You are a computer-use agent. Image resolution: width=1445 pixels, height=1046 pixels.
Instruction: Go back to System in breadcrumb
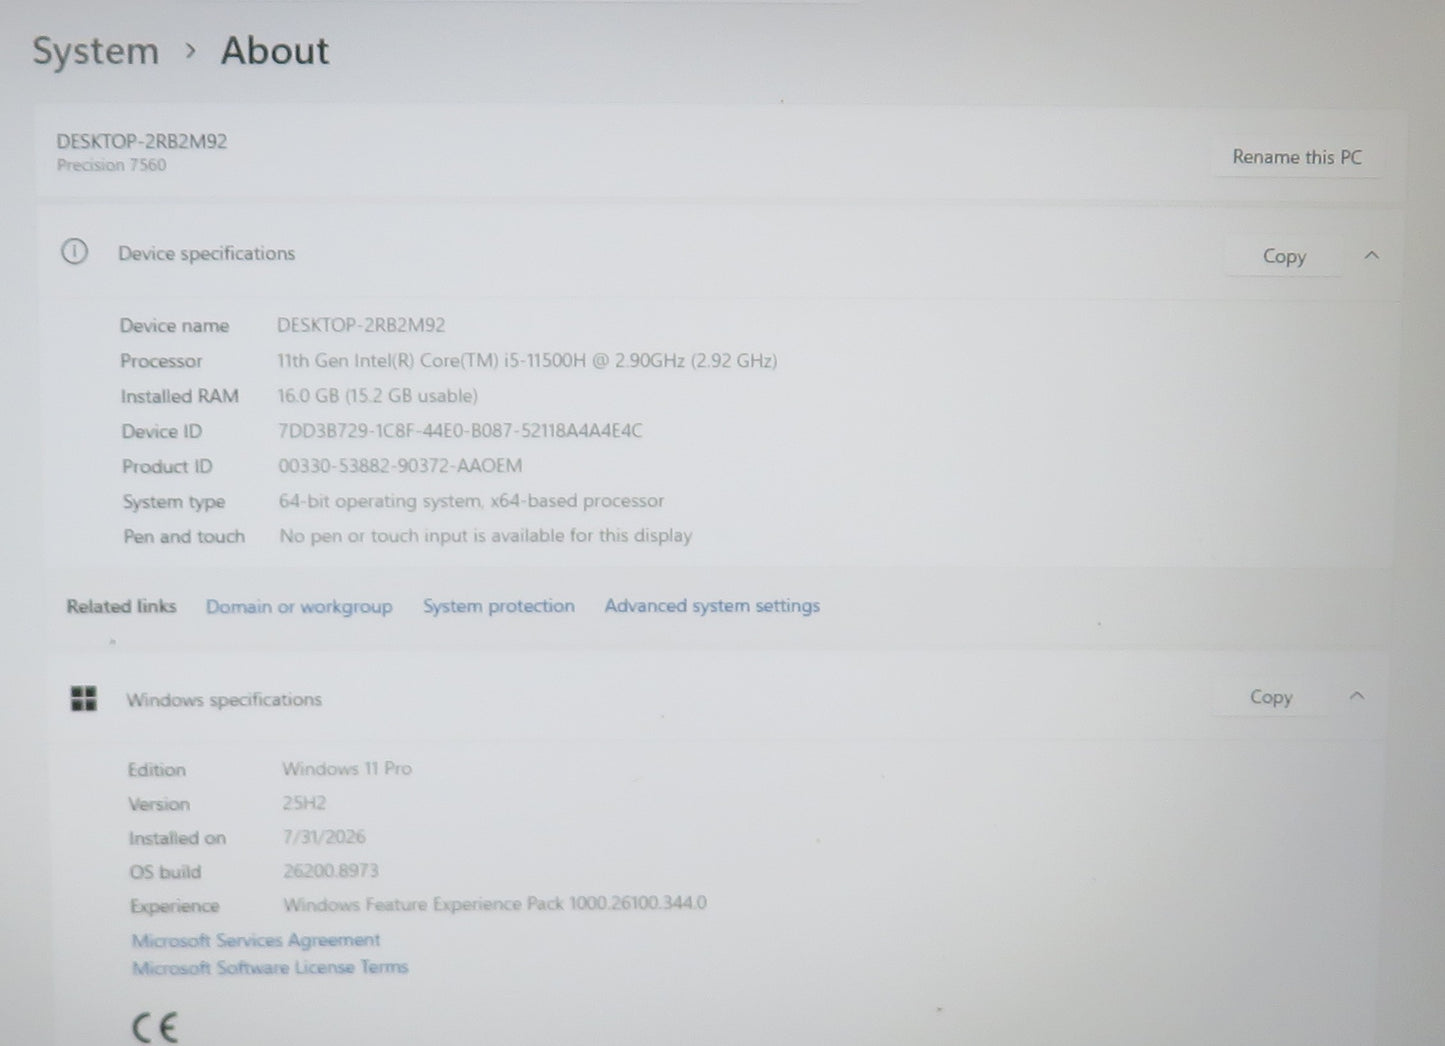pos(95,51)
